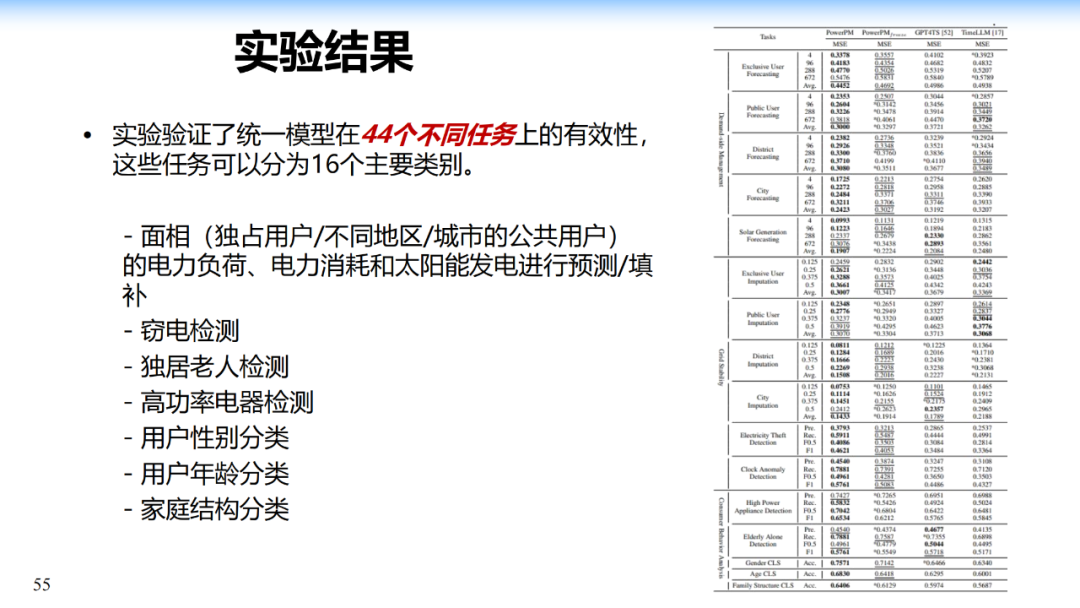Screen dimensions: 1080x608
Task: Click the line starting '- 面相（独占用户'
Action: tap(371, 236)
